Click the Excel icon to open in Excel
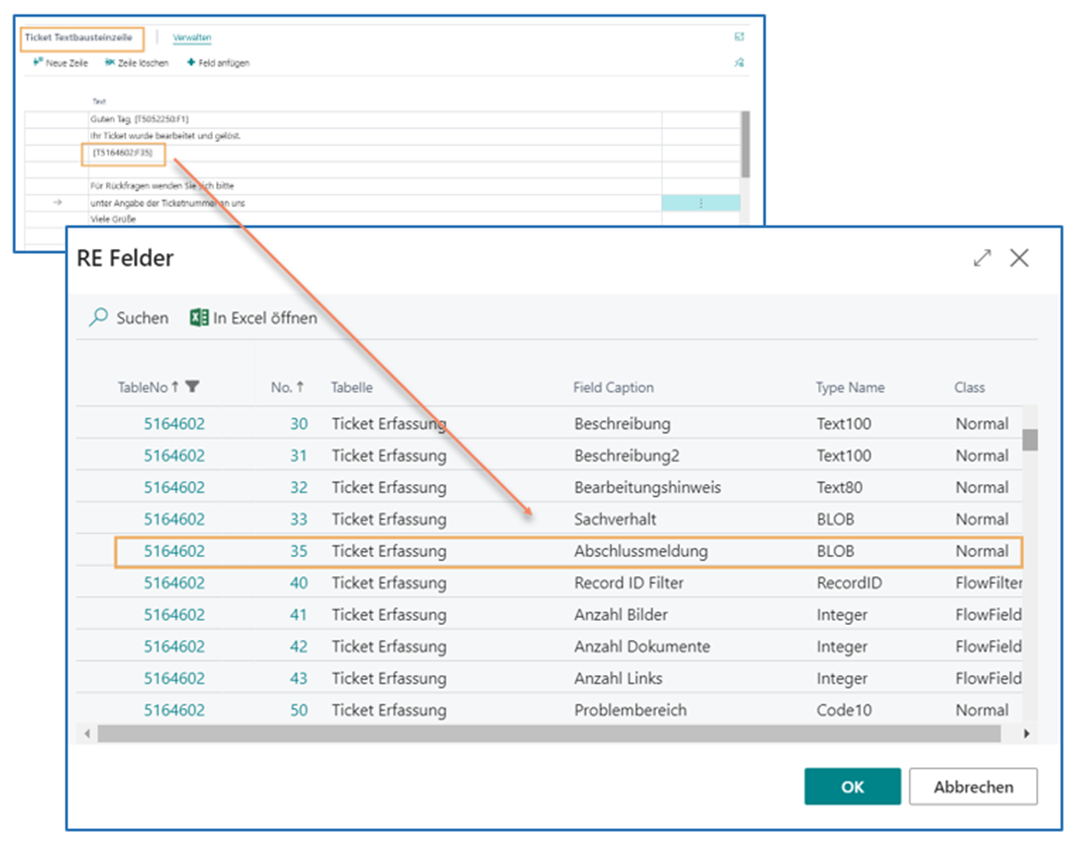1086x847 pixels. click(199, 318)
